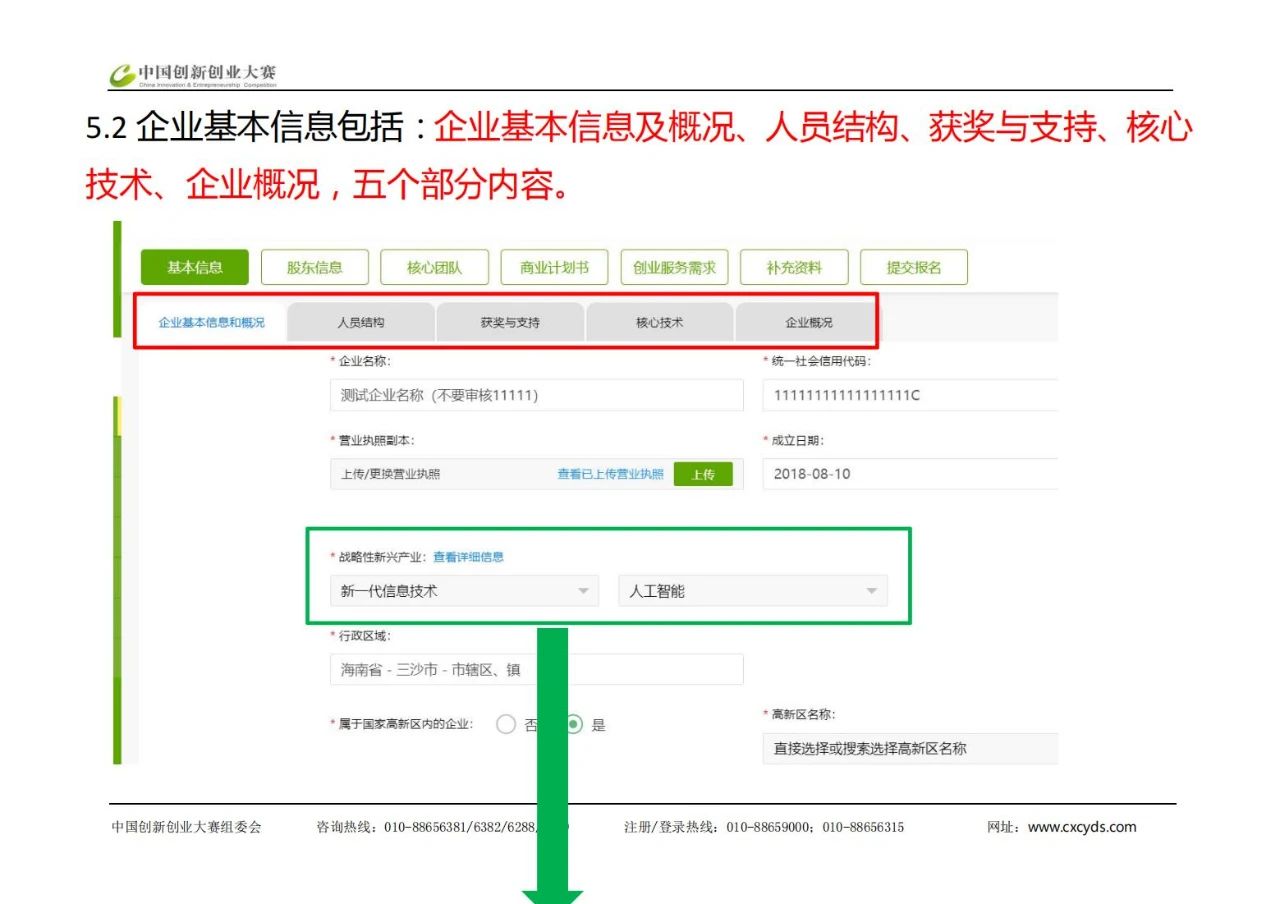Screen dimensions: 1280x904
Task: Select the 否 radio button
Action: (x=506, y=725)
